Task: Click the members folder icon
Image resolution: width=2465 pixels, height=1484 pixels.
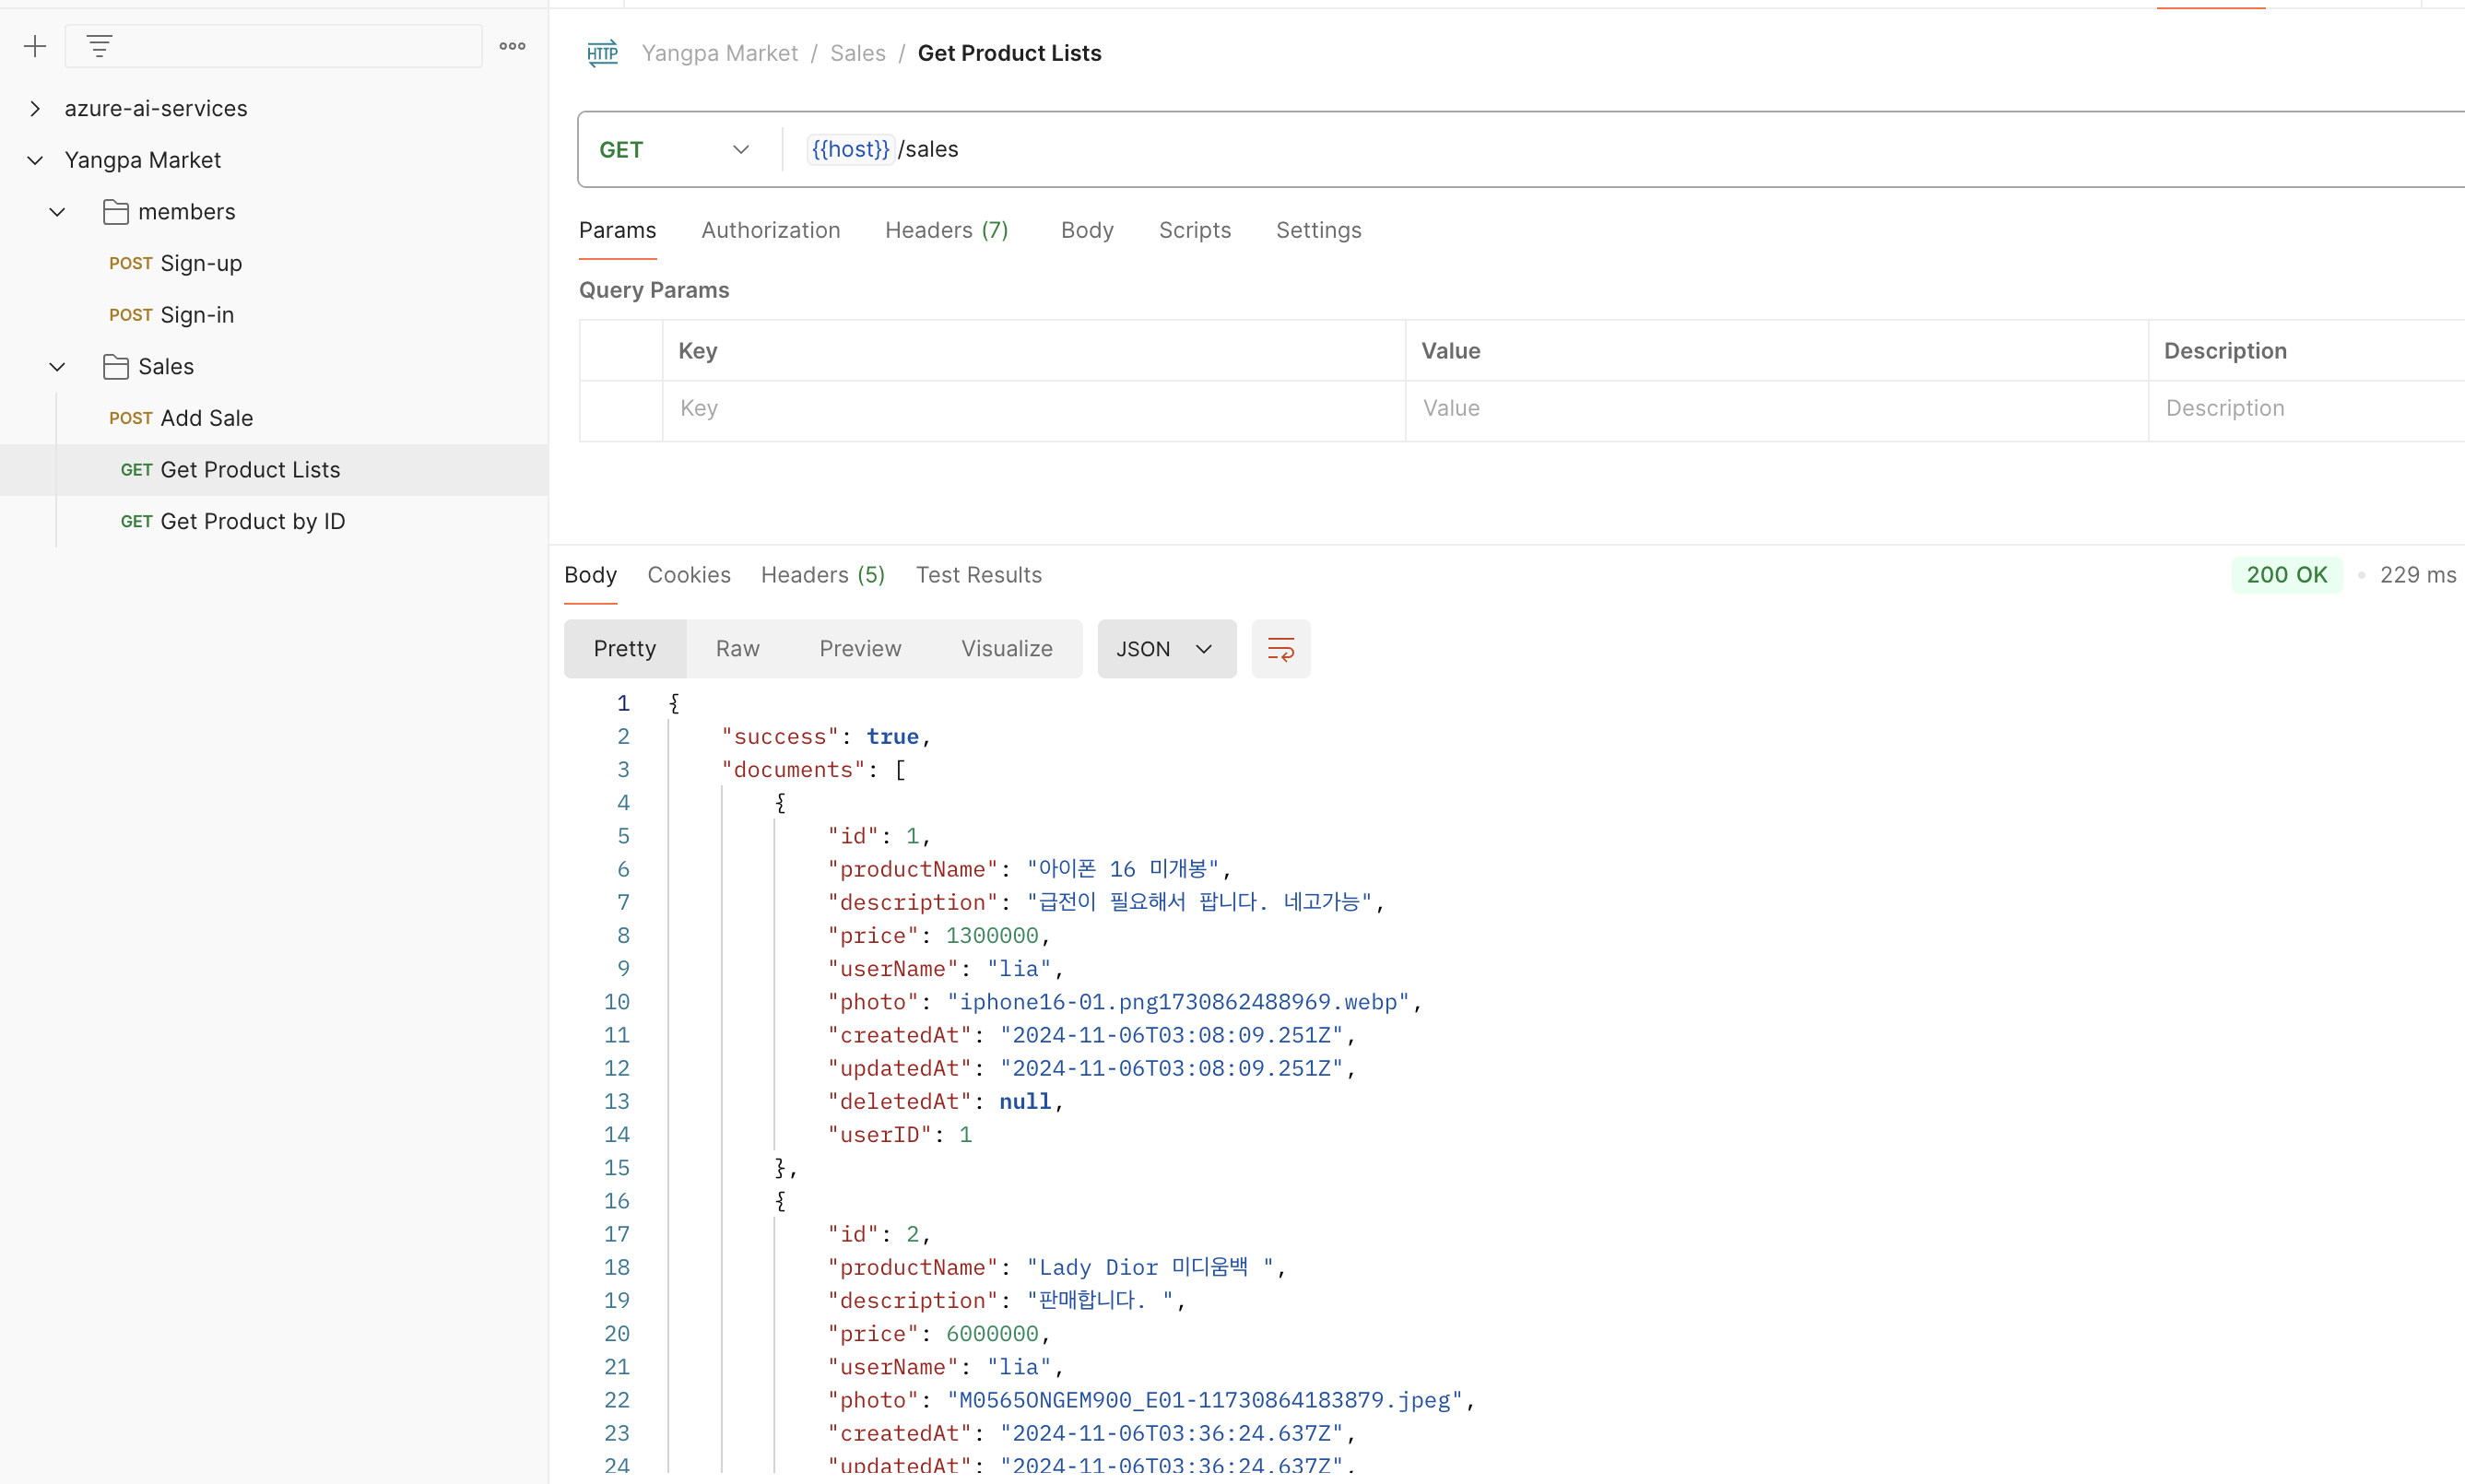Action: 116,212
